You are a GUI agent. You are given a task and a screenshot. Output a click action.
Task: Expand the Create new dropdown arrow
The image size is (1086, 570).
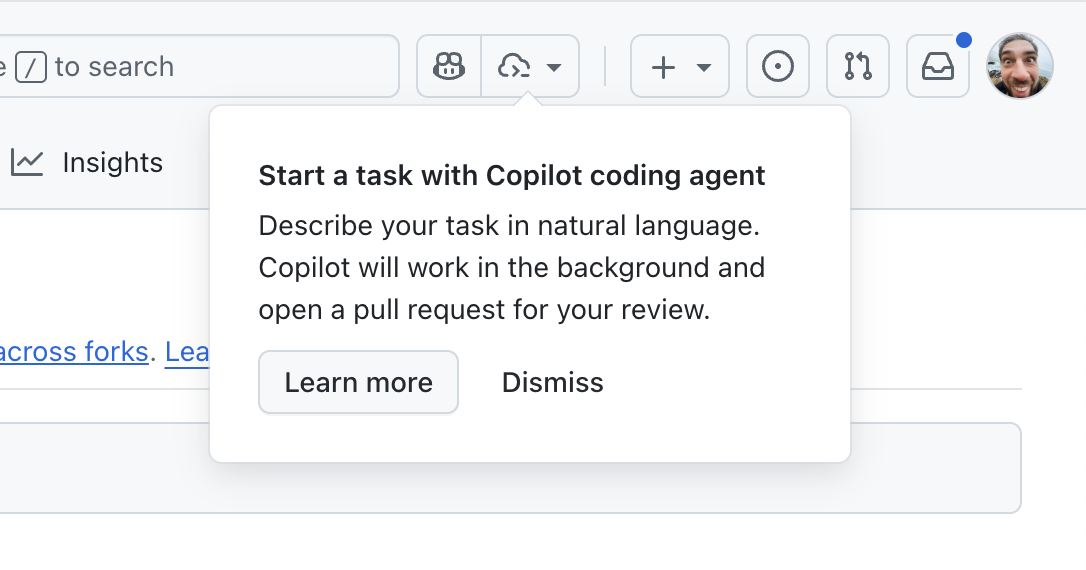pos(704,68)
